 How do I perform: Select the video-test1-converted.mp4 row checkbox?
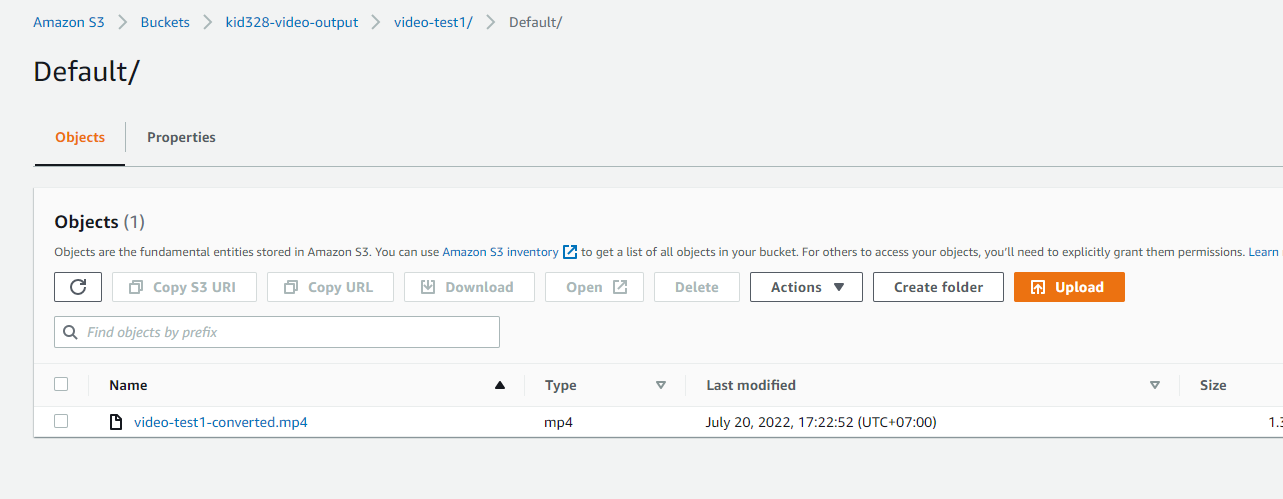(x=61, y=421)
